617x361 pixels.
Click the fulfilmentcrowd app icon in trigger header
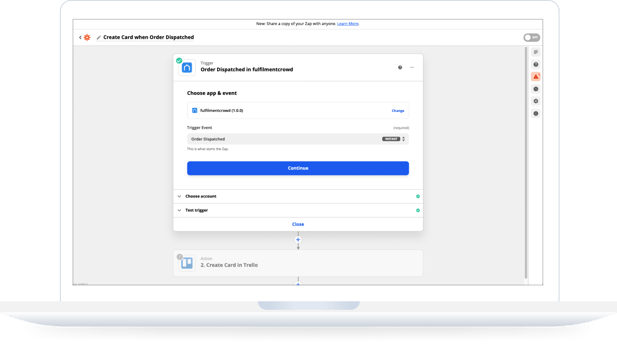(x=187, y=68)
